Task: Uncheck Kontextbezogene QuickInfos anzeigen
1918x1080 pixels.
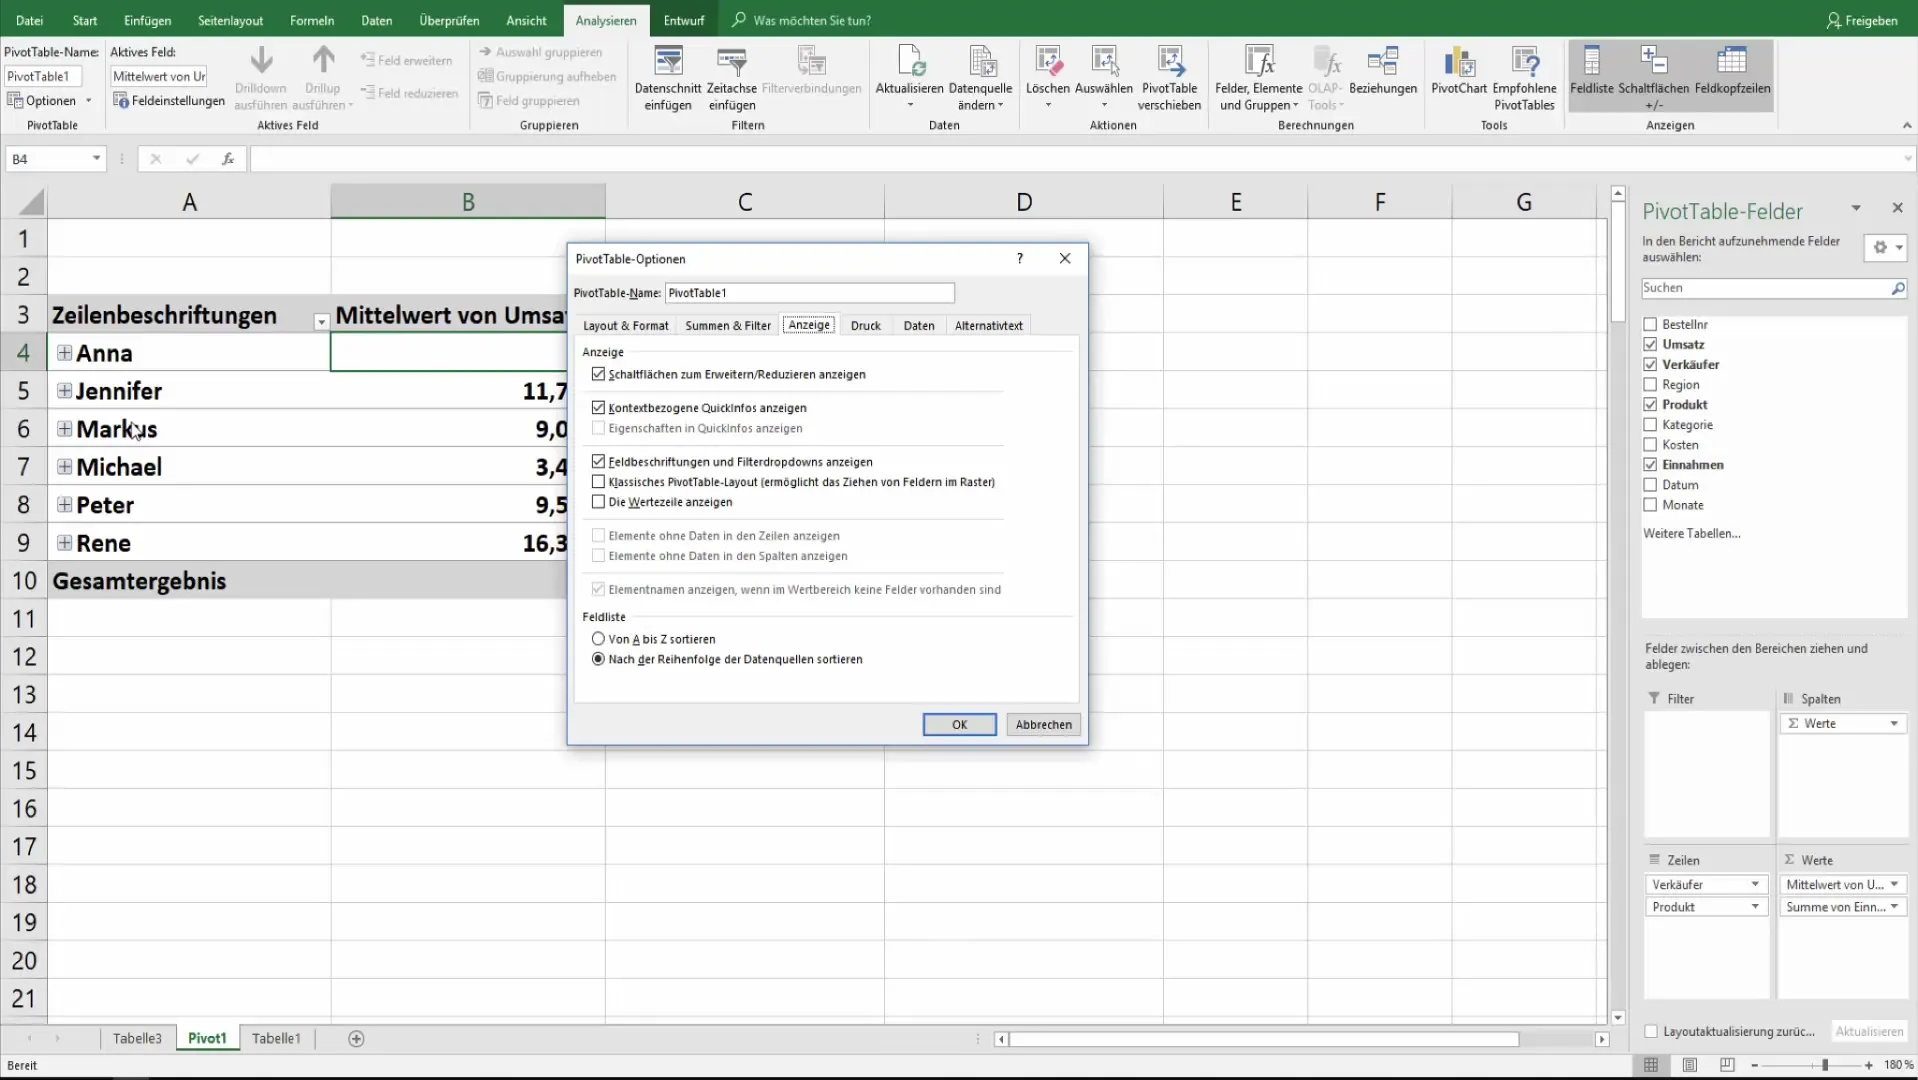Action: 598,408
